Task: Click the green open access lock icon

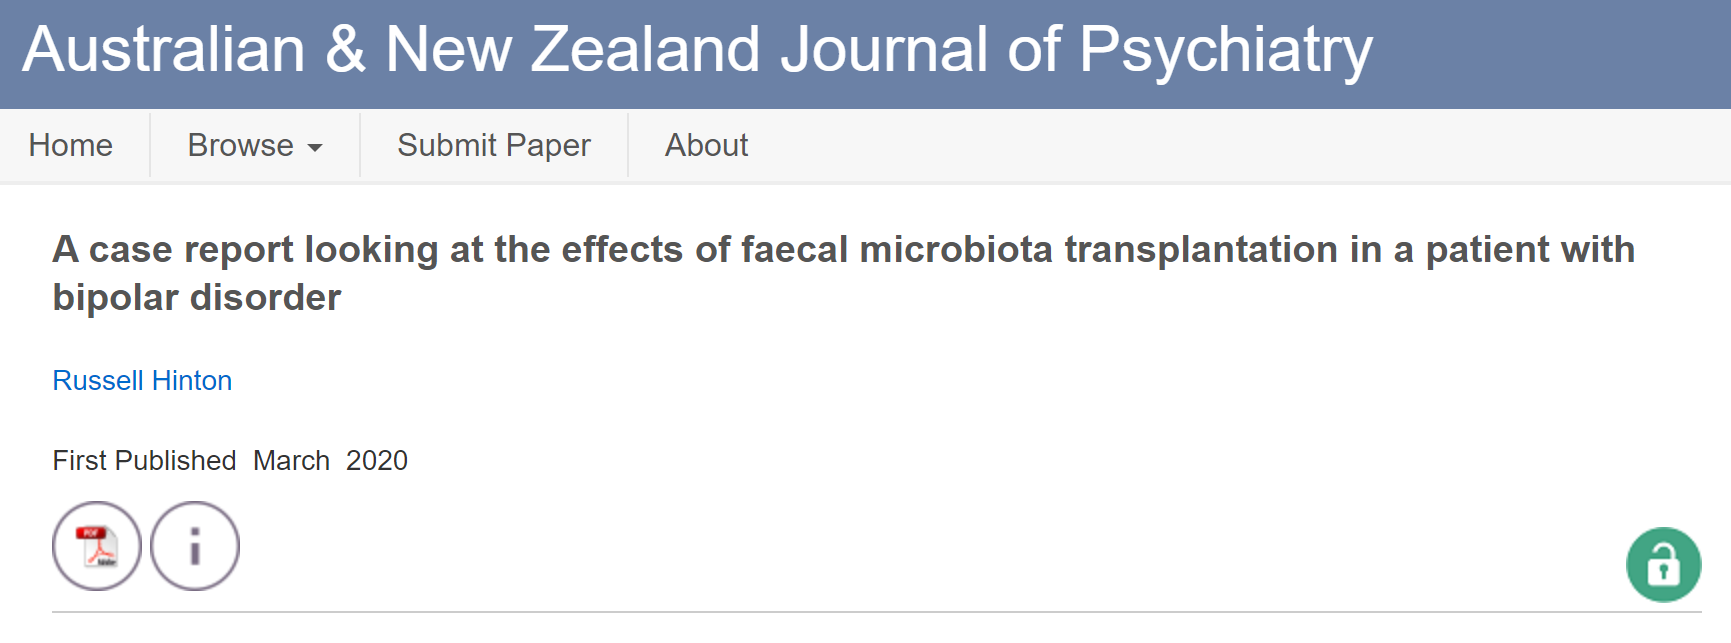Action: click(x=1663, y=565)
